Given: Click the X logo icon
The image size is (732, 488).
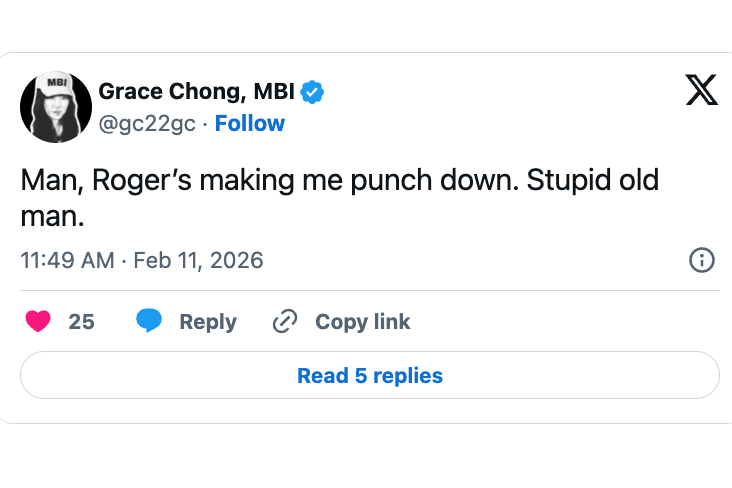Looking at the screenshot, I should (702, 90).
